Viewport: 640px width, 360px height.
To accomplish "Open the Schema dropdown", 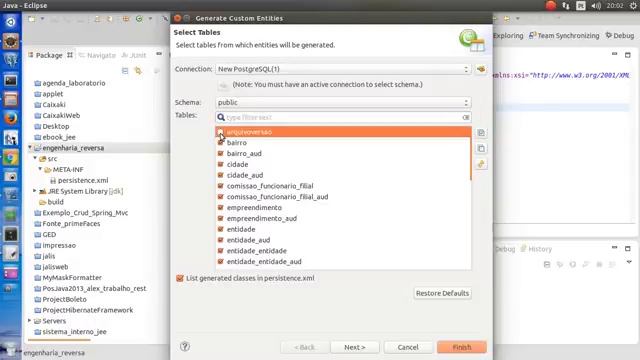I will pyautogui.click(x=343, y=102).
